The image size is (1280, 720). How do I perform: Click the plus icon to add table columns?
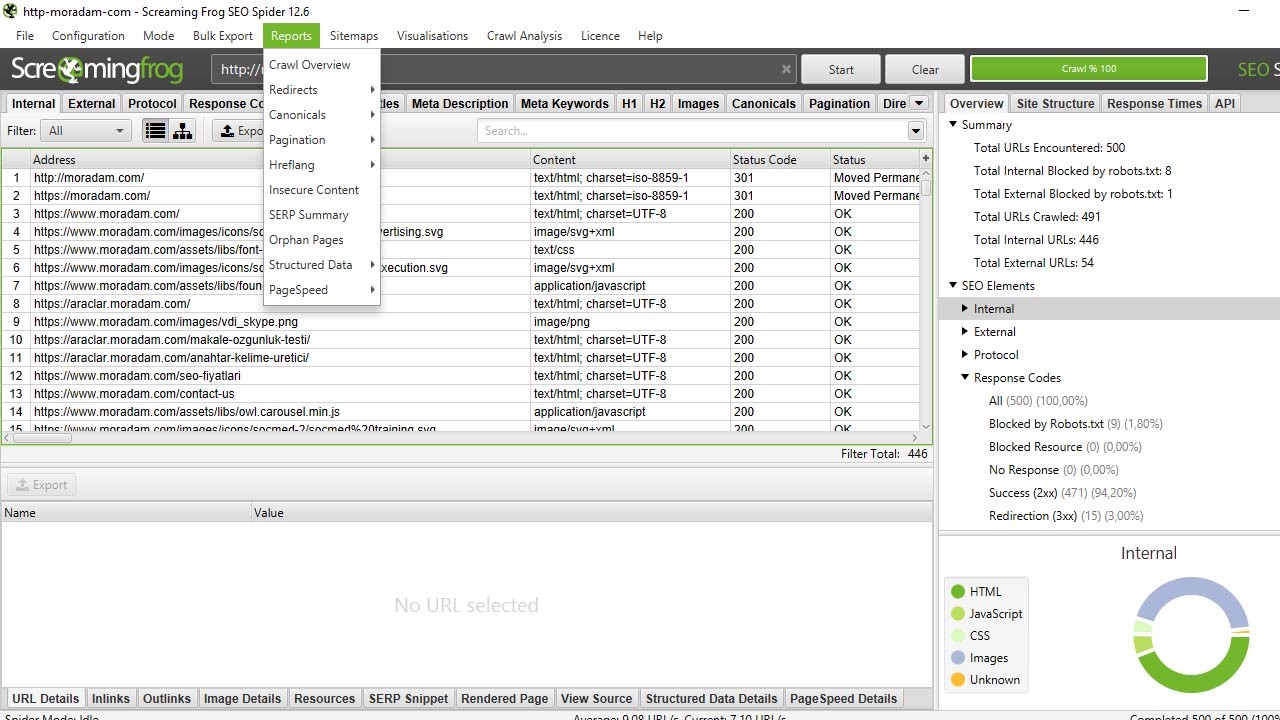[x=925, y=158]
